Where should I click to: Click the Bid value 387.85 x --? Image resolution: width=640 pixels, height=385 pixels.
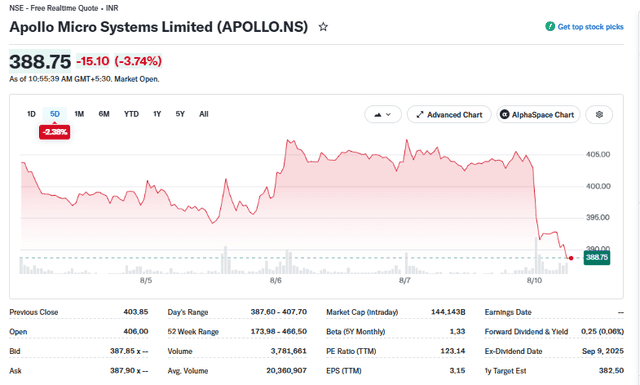click(x=129, y=351)
